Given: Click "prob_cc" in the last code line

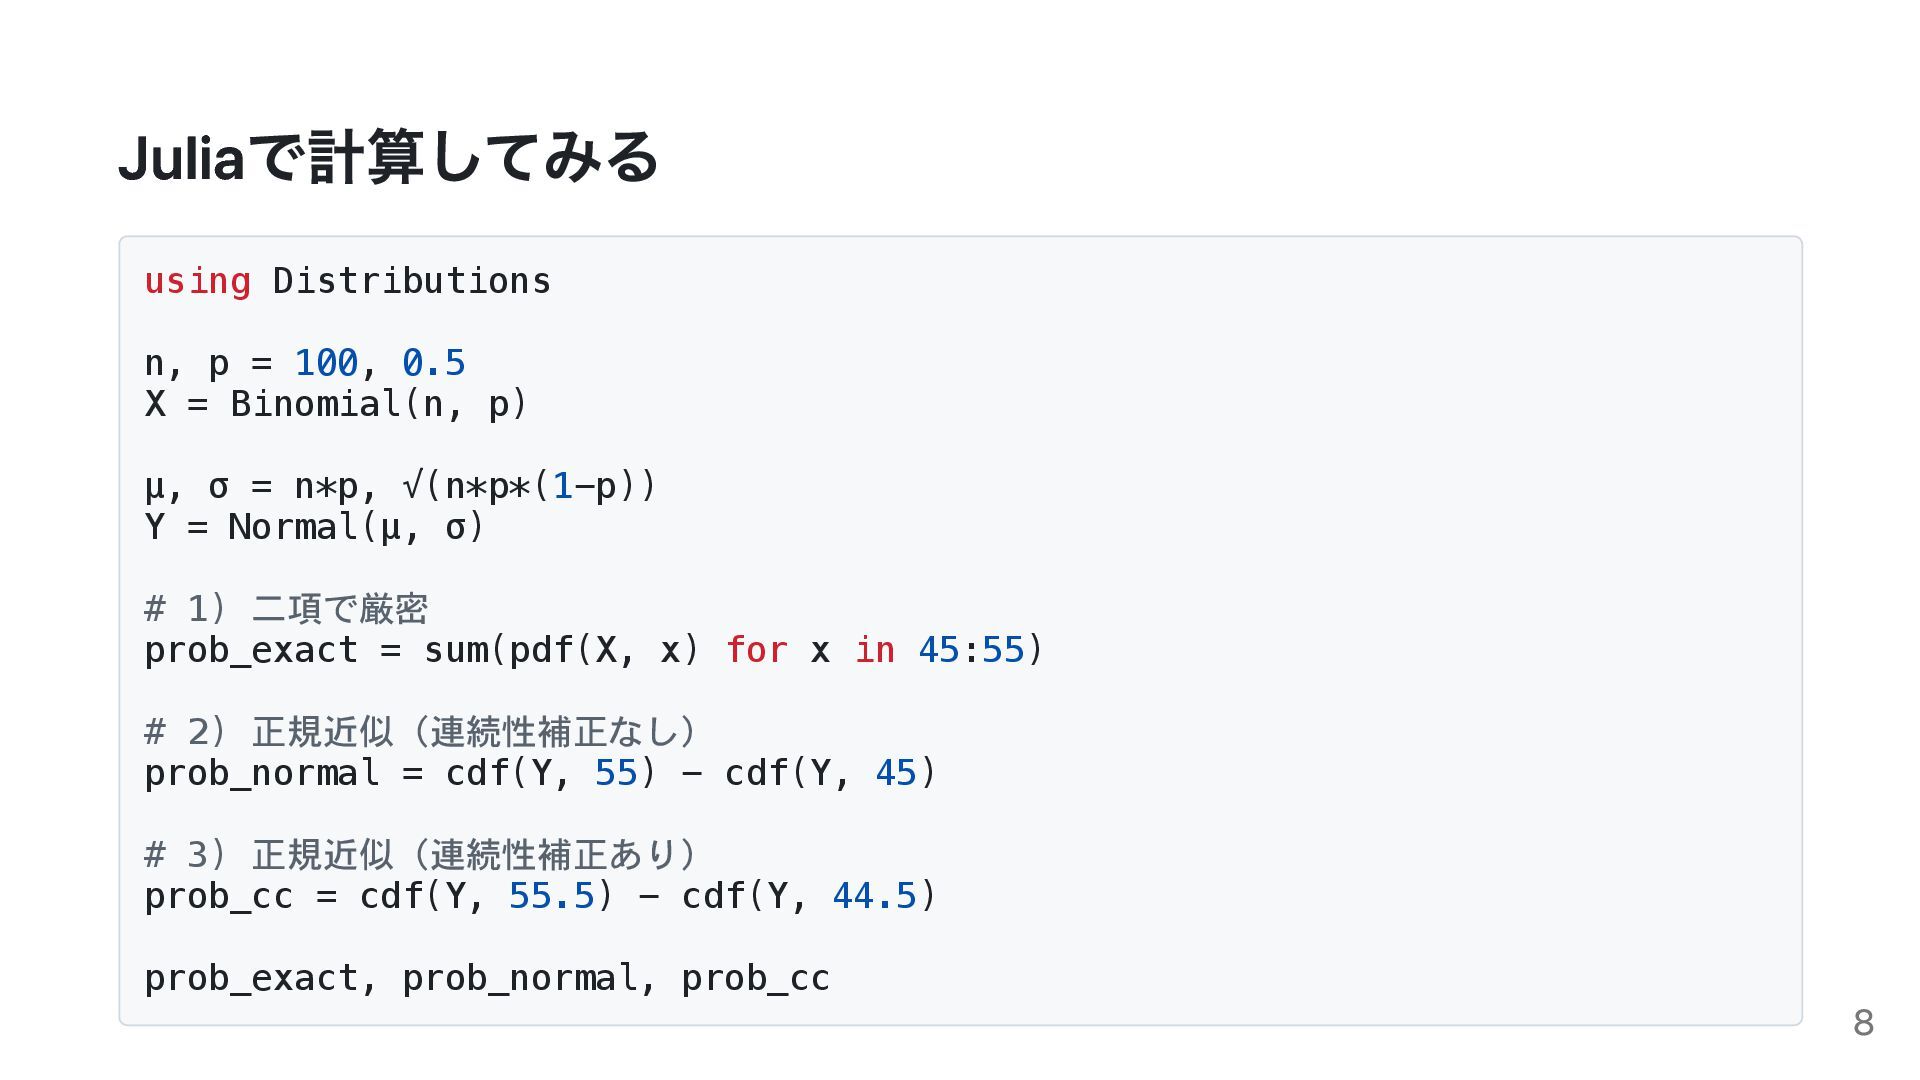Looking at the screenshot, I should click(x=755, y=978).
